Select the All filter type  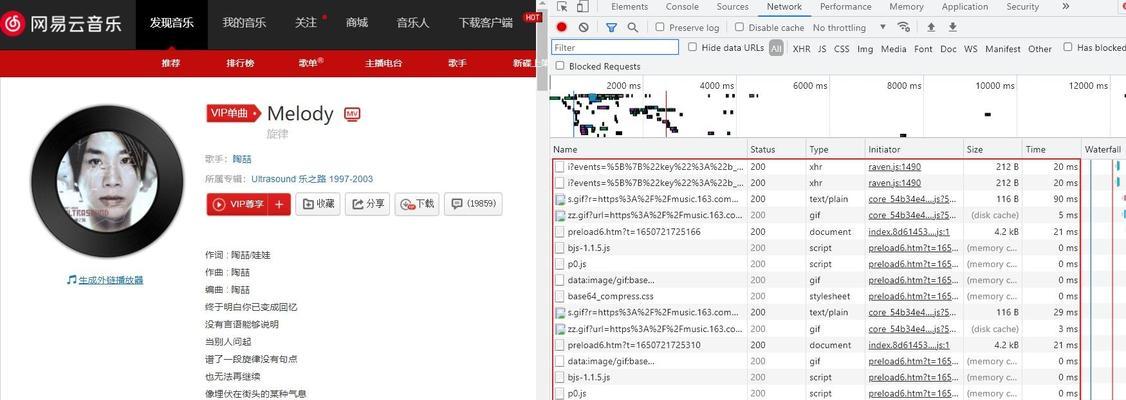click(776, 48)
